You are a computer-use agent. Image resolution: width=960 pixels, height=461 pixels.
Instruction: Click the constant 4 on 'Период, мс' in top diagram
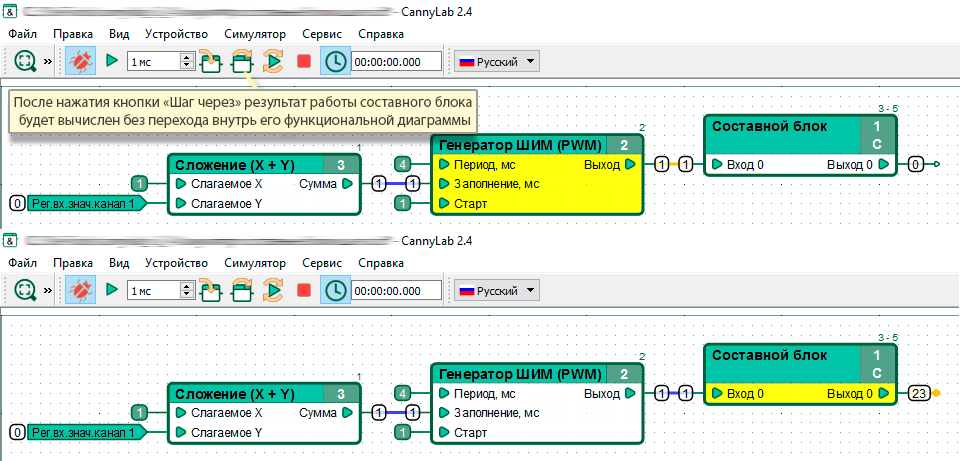[402, 164]
